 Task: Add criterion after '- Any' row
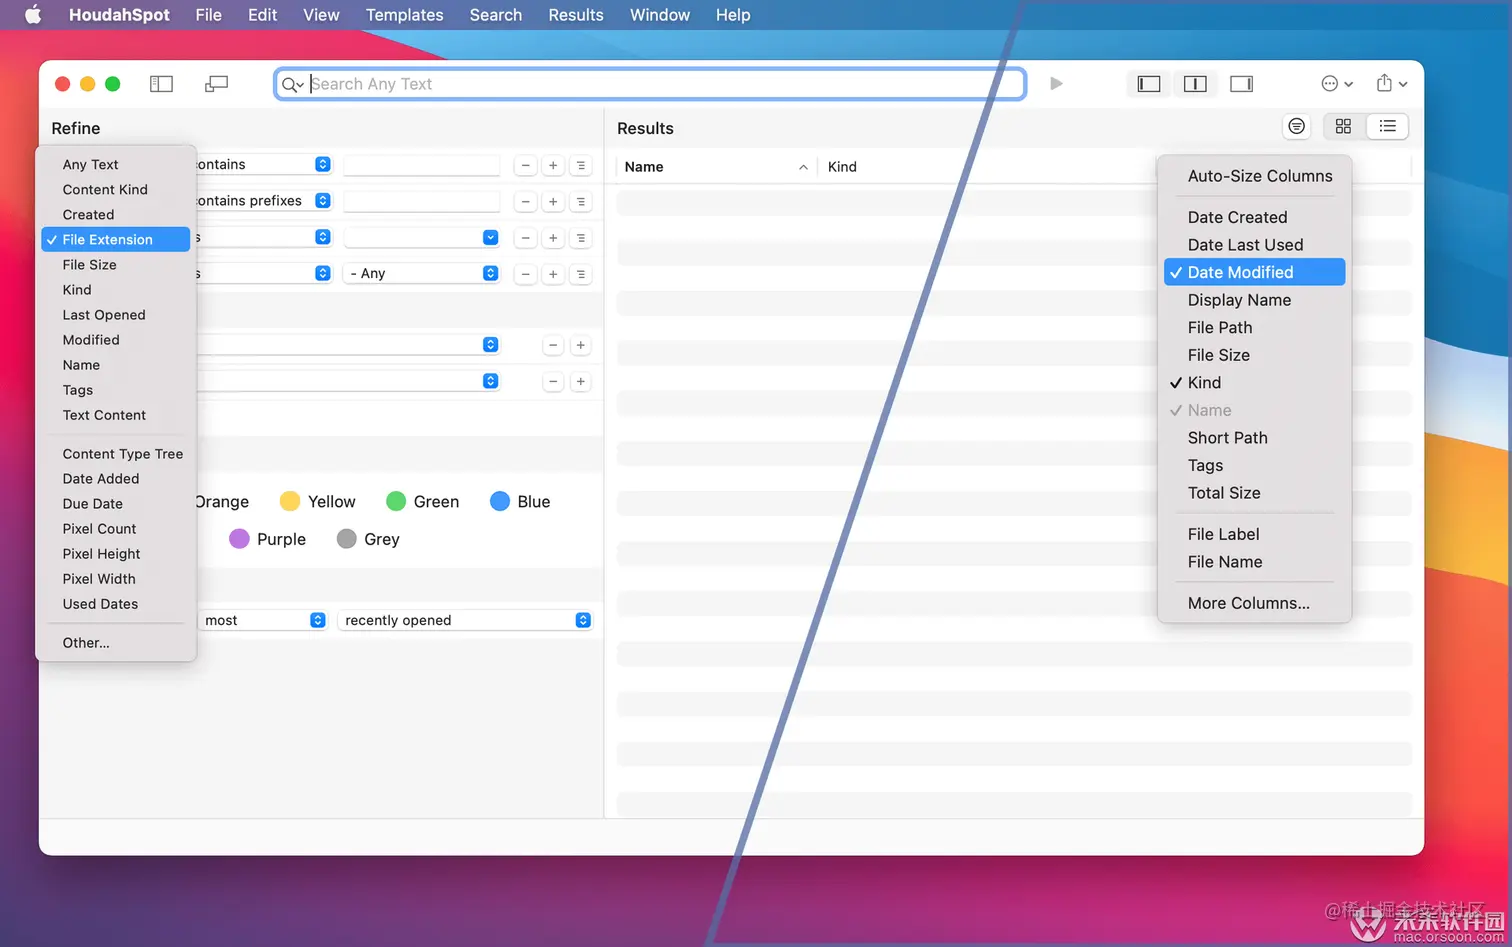tap(553, 273)
